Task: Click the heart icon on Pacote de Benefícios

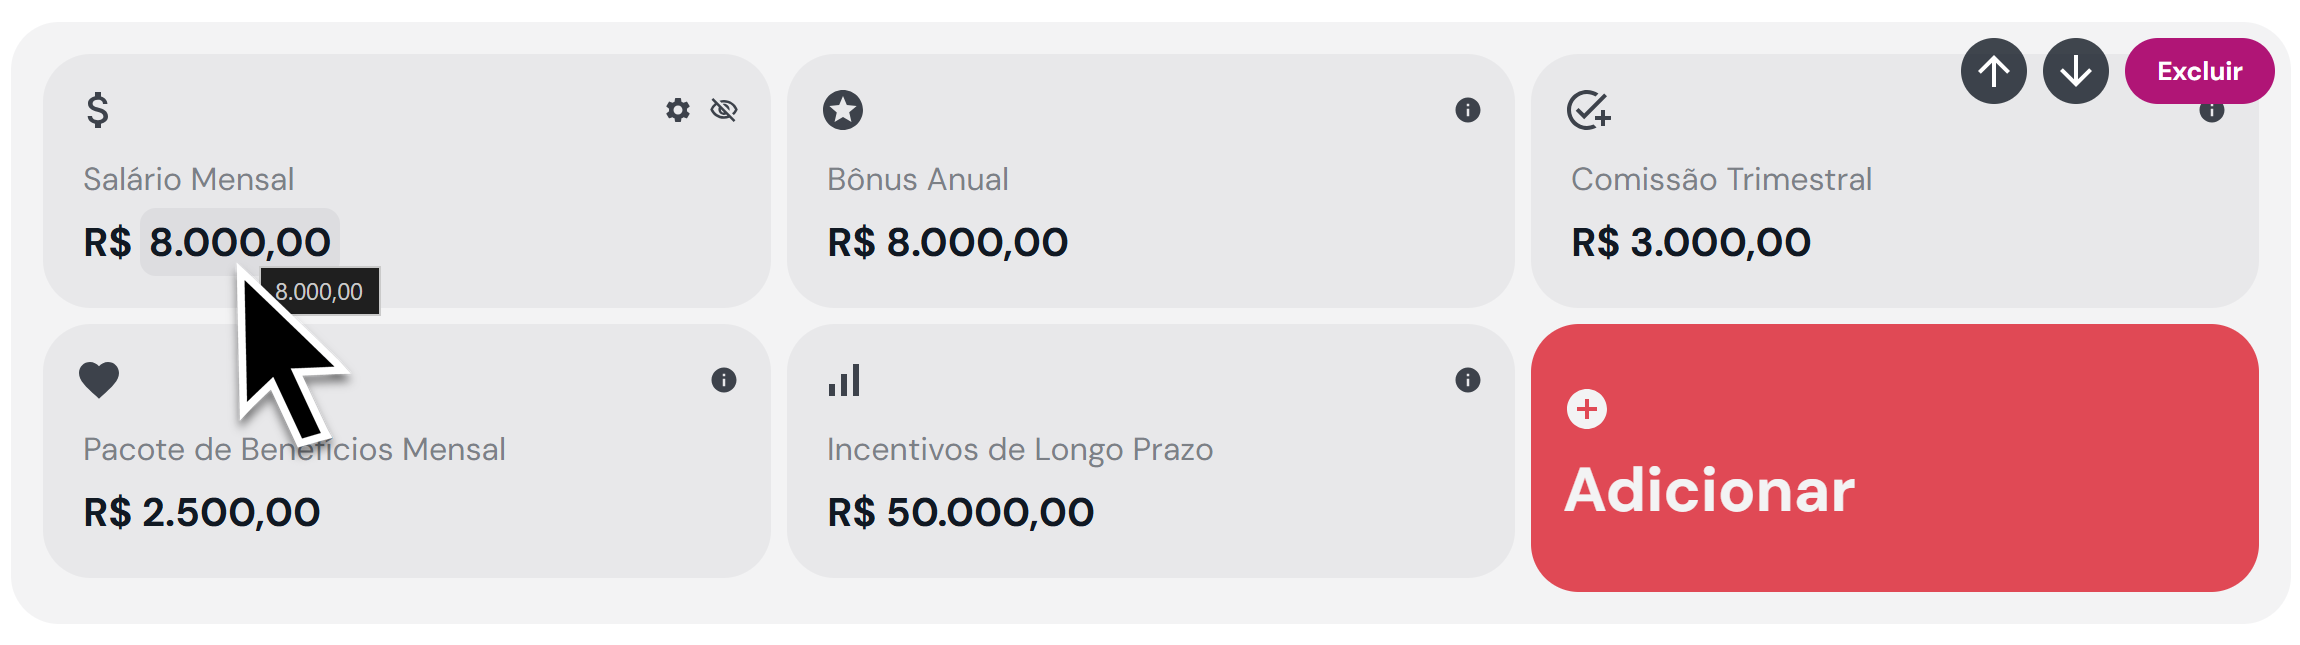Action: click(99, 380)
